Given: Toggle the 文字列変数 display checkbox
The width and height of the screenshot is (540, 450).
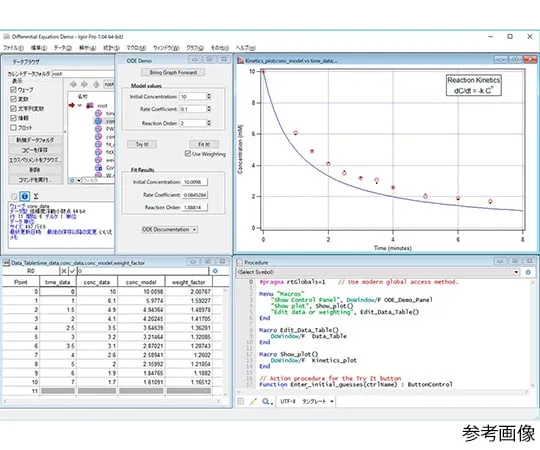Looking at the screenshot, I should (13, 108).
